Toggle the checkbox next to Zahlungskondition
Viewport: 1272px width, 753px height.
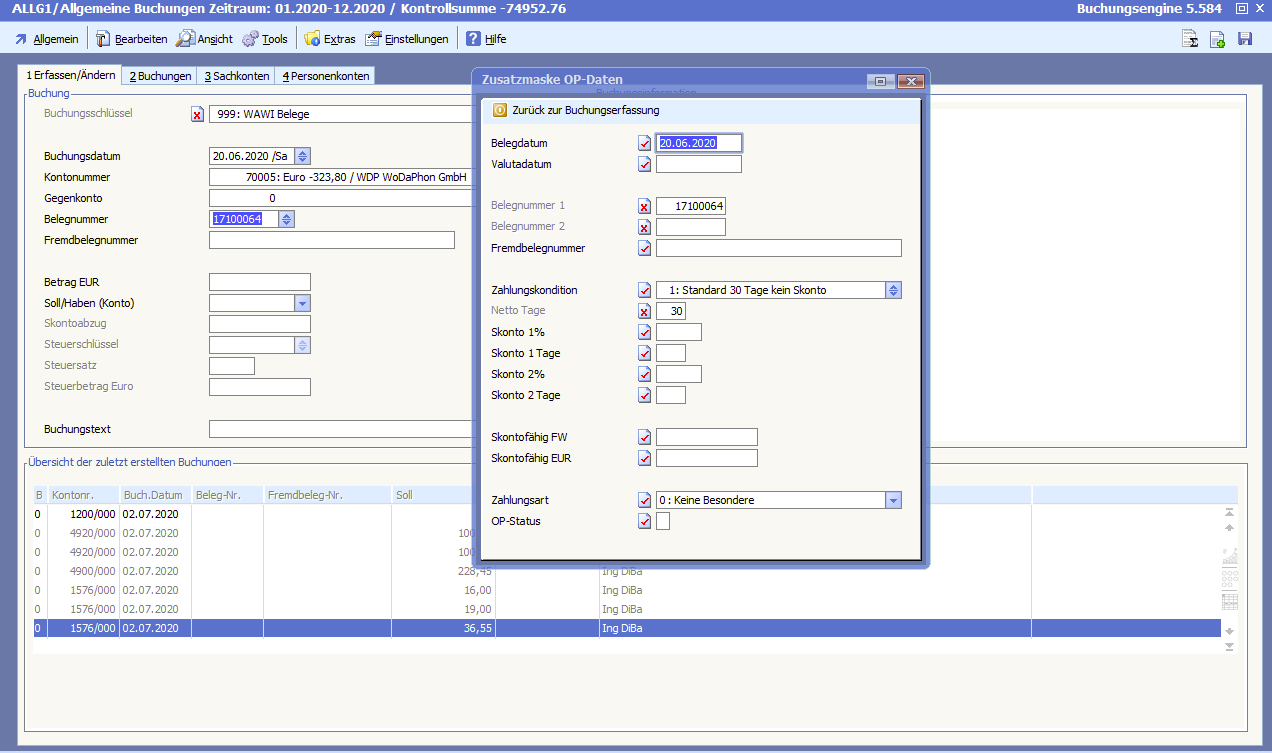tap(644, 290)
